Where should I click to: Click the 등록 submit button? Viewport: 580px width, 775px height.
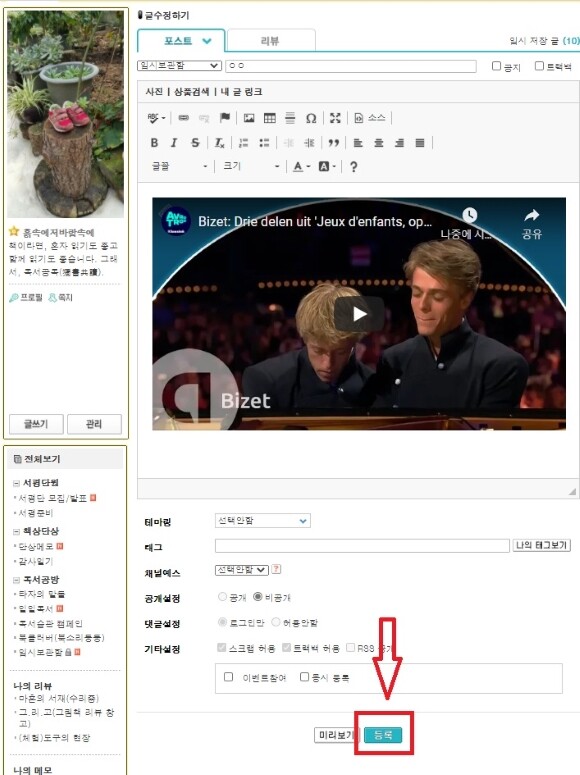(383, 735)
